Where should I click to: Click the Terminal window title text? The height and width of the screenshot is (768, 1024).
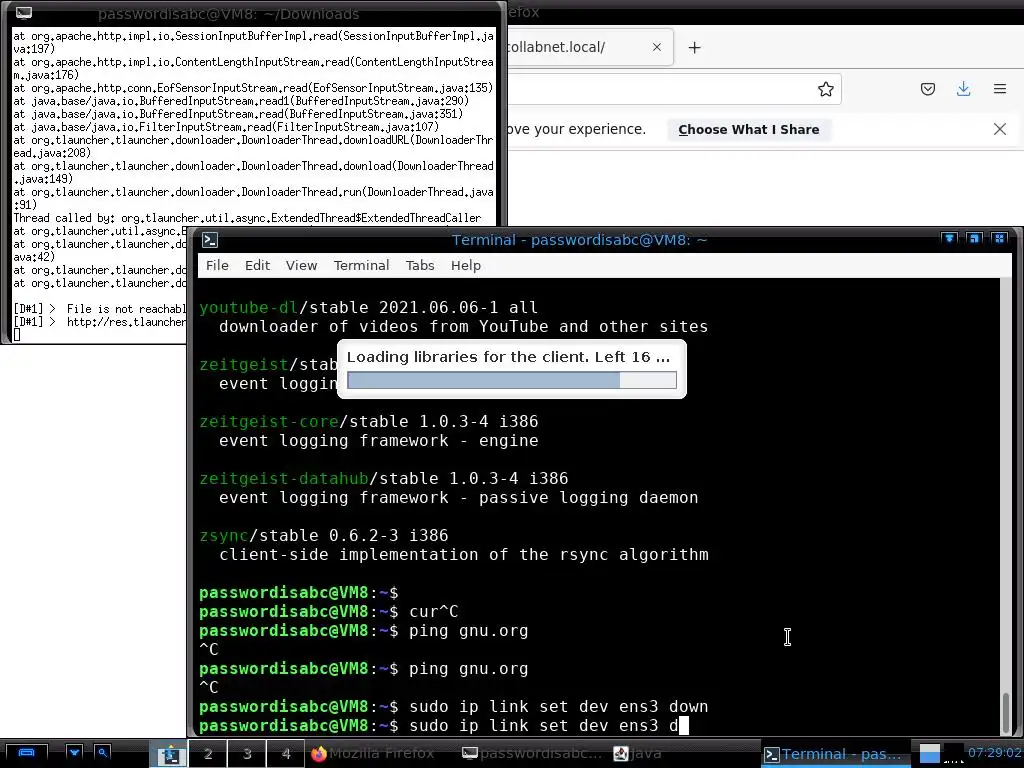(x=579, y=240)
